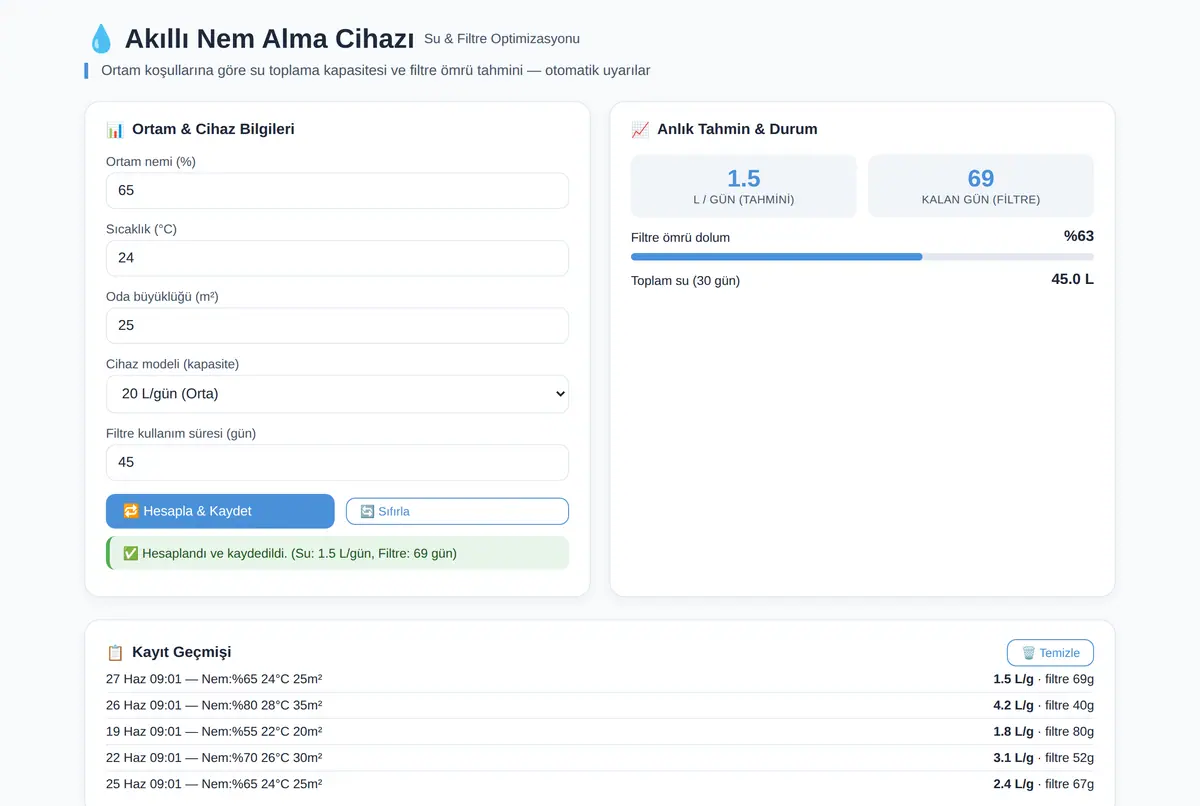Screen dimensions: 1200x806
Task: Focus the Sıcaklık (°C) input field
Action: coord(337,258)
